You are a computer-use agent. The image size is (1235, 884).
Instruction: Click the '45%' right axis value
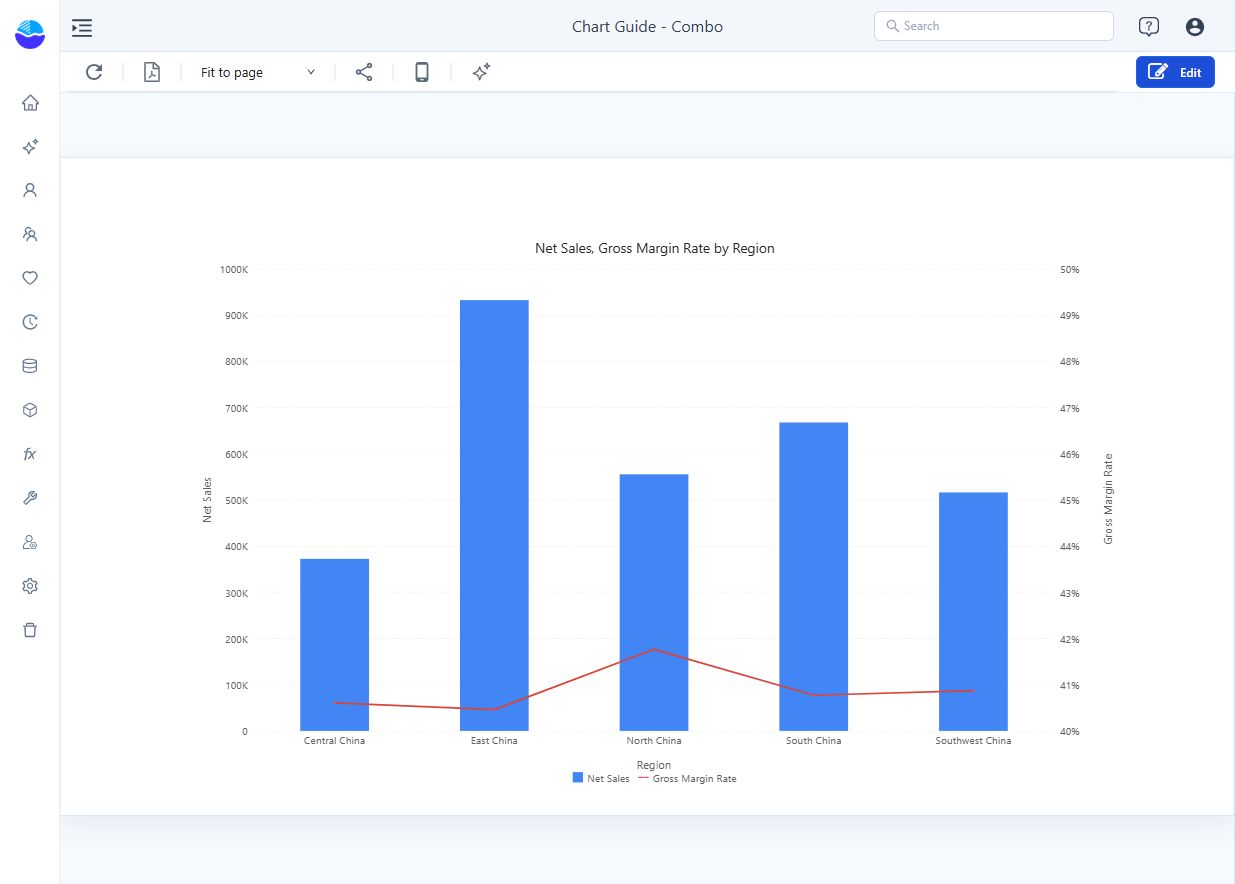click(x=1069, y=500)
